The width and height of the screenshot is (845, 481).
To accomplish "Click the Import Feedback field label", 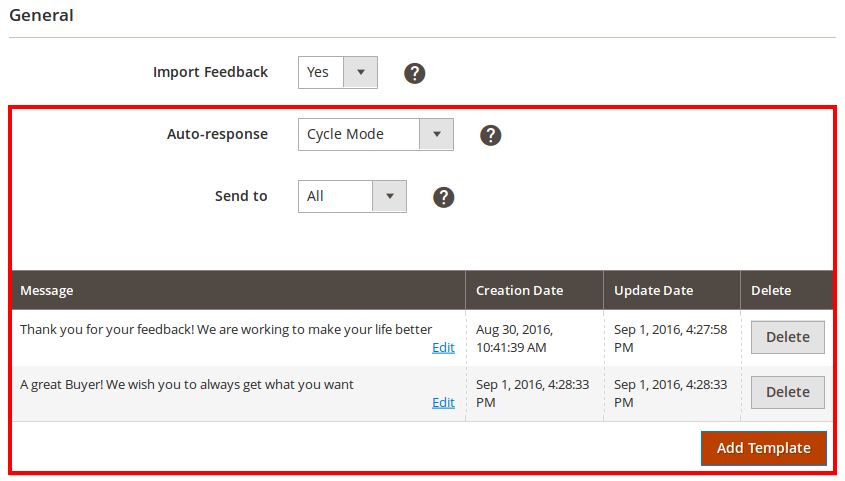I will (x=210, y=72).
